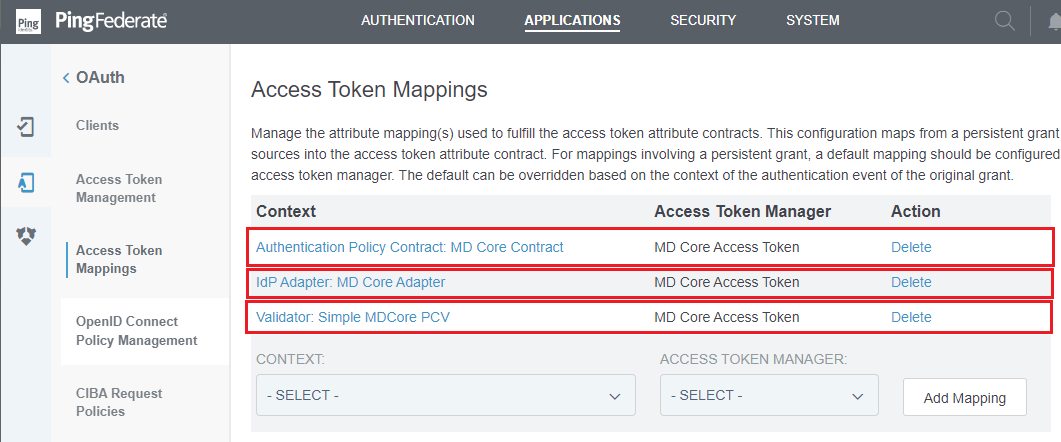Switch to the AUTHENTICATION menu

417,20
